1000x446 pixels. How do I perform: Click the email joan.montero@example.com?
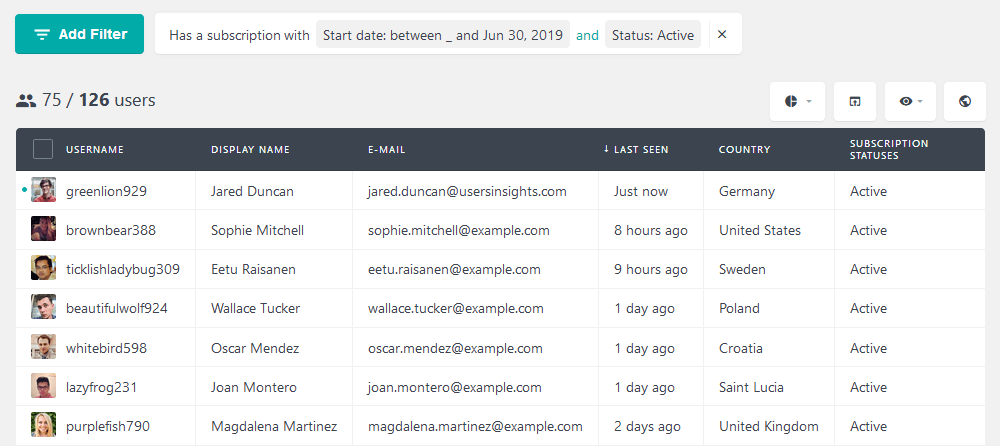point(455,387)
